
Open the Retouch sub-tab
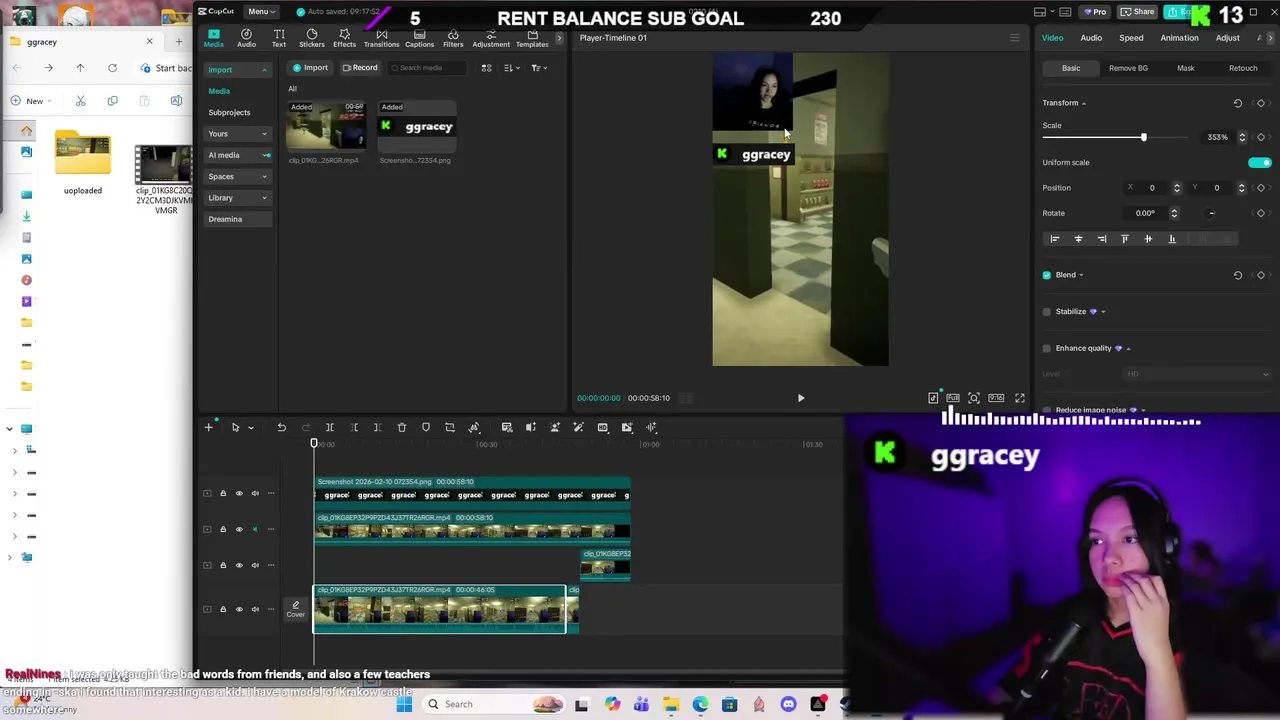(x=1243, y=68)
